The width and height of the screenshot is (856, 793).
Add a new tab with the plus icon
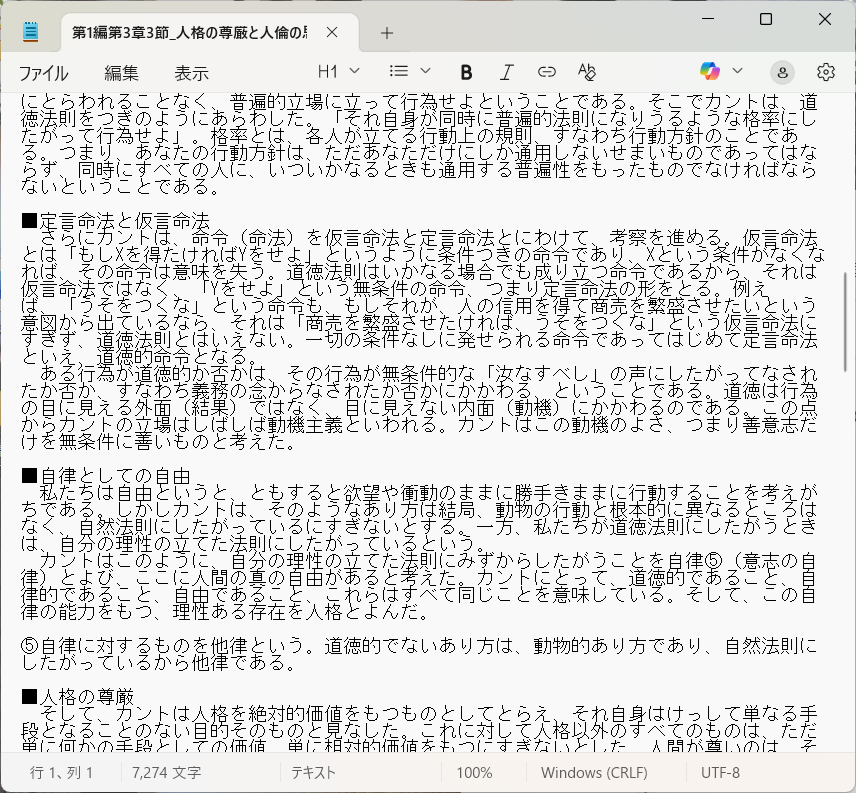point(387,33)
